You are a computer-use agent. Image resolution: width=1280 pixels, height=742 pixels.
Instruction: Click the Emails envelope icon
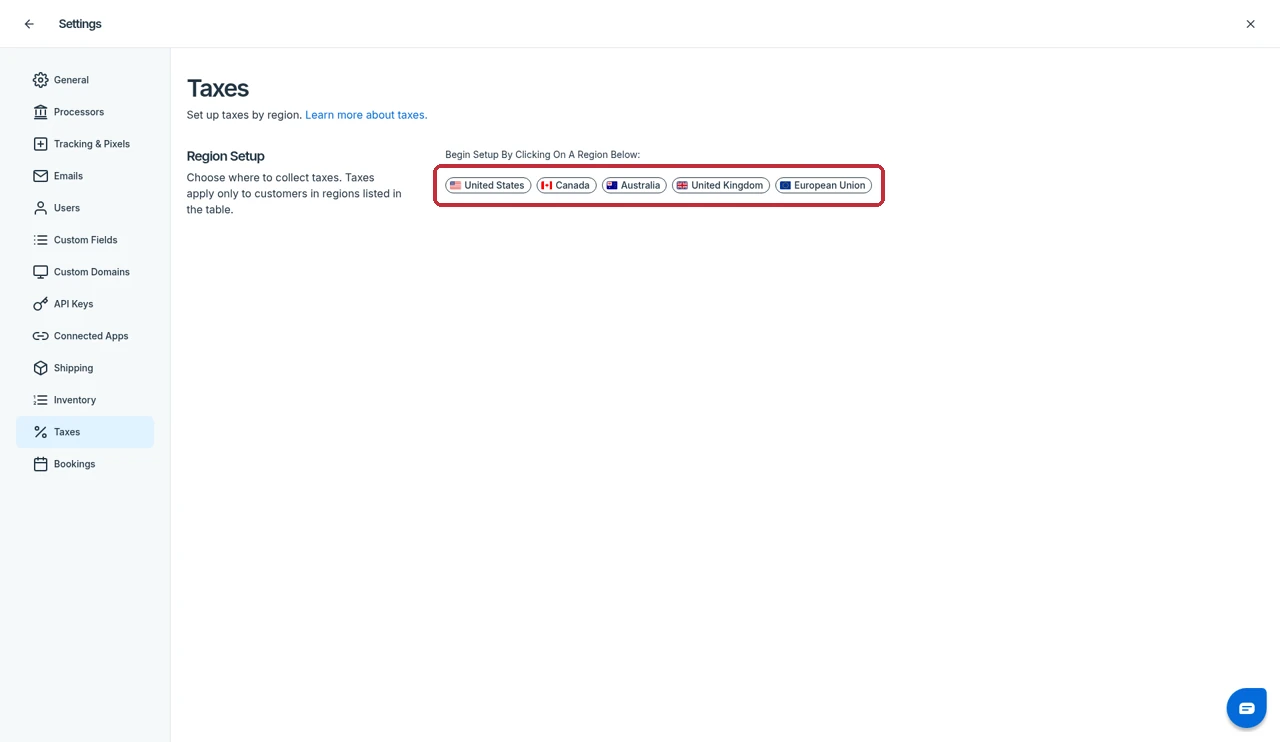[40, 176]
